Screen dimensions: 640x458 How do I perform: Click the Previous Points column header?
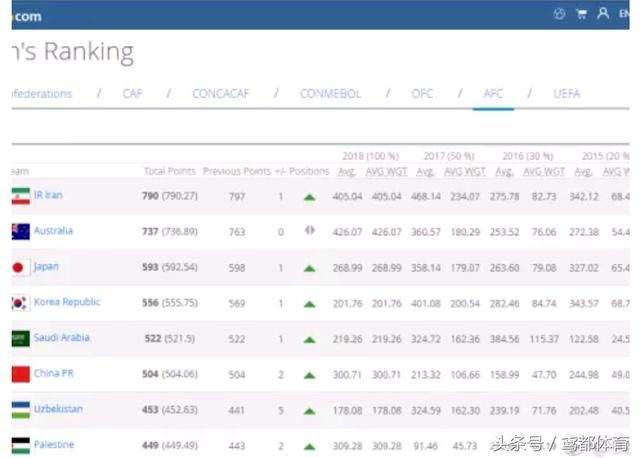(236, 171)
